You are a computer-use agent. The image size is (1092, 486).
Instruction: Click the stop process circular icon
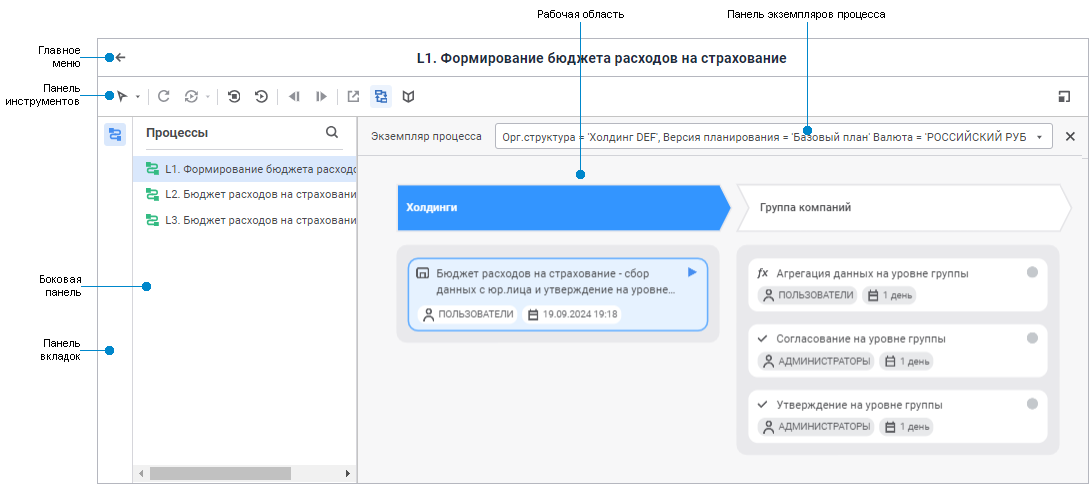coord(234,97)
